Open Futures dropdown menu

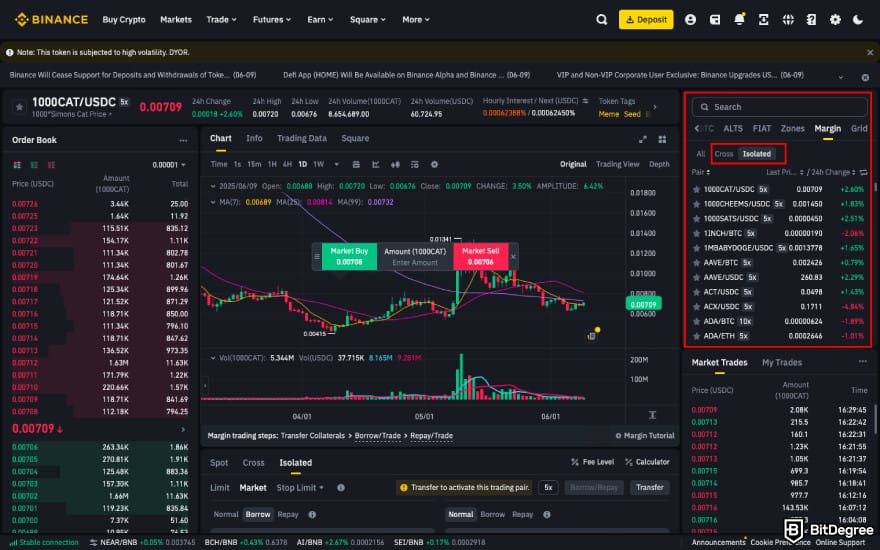coord(272,20)
